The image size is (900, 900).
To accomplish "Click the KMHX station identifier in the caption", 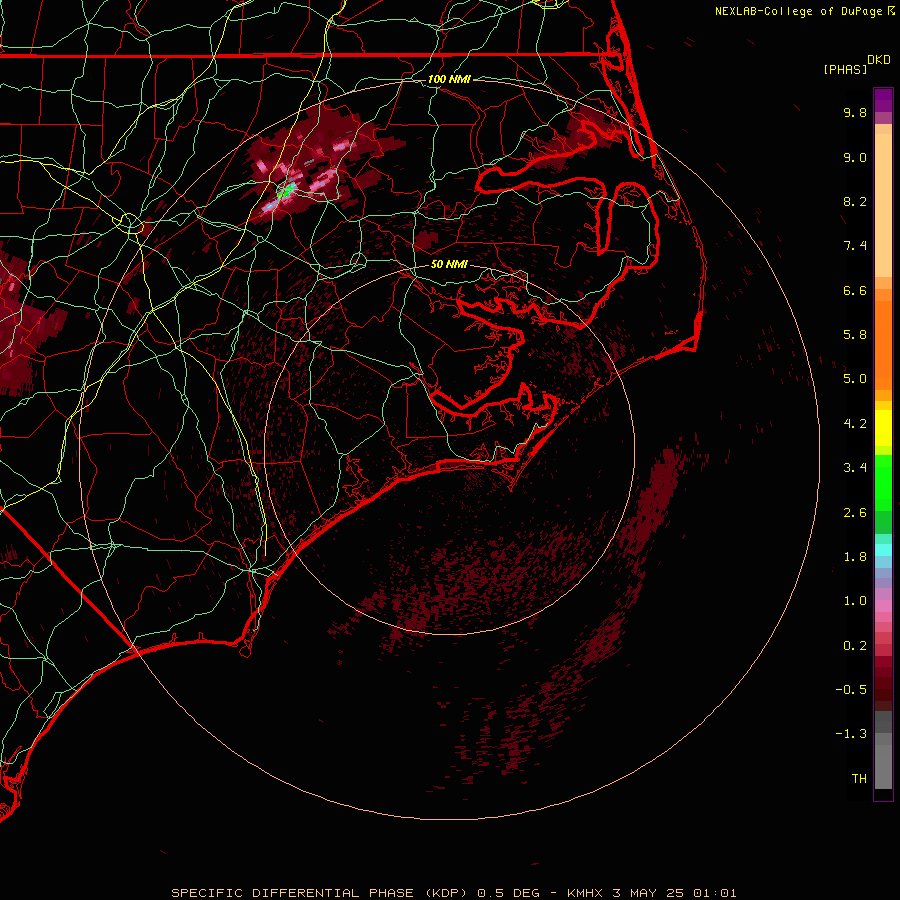I will [585, 893].
